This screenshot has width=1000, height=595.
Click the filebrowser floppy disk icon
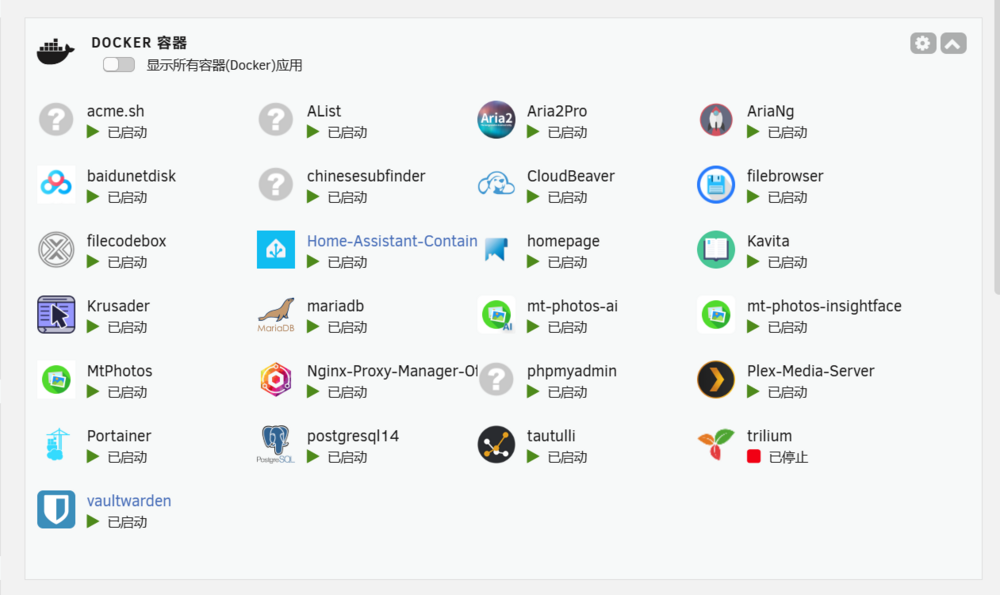point(716,184)
